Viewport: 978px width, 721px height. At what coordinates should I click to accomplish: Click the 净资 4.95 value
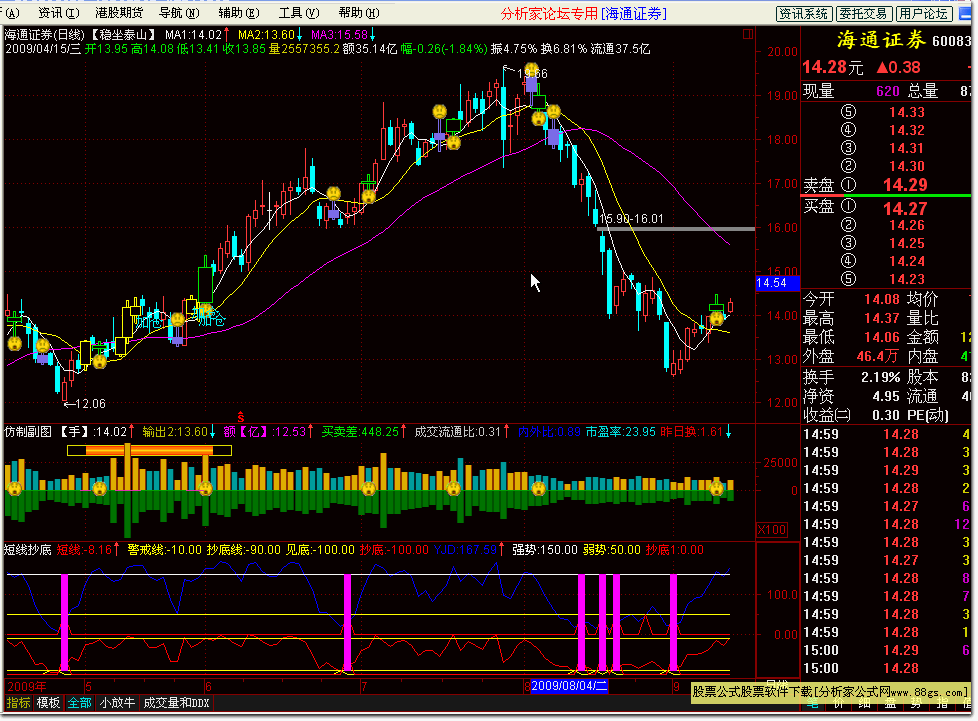click(885, 396)
